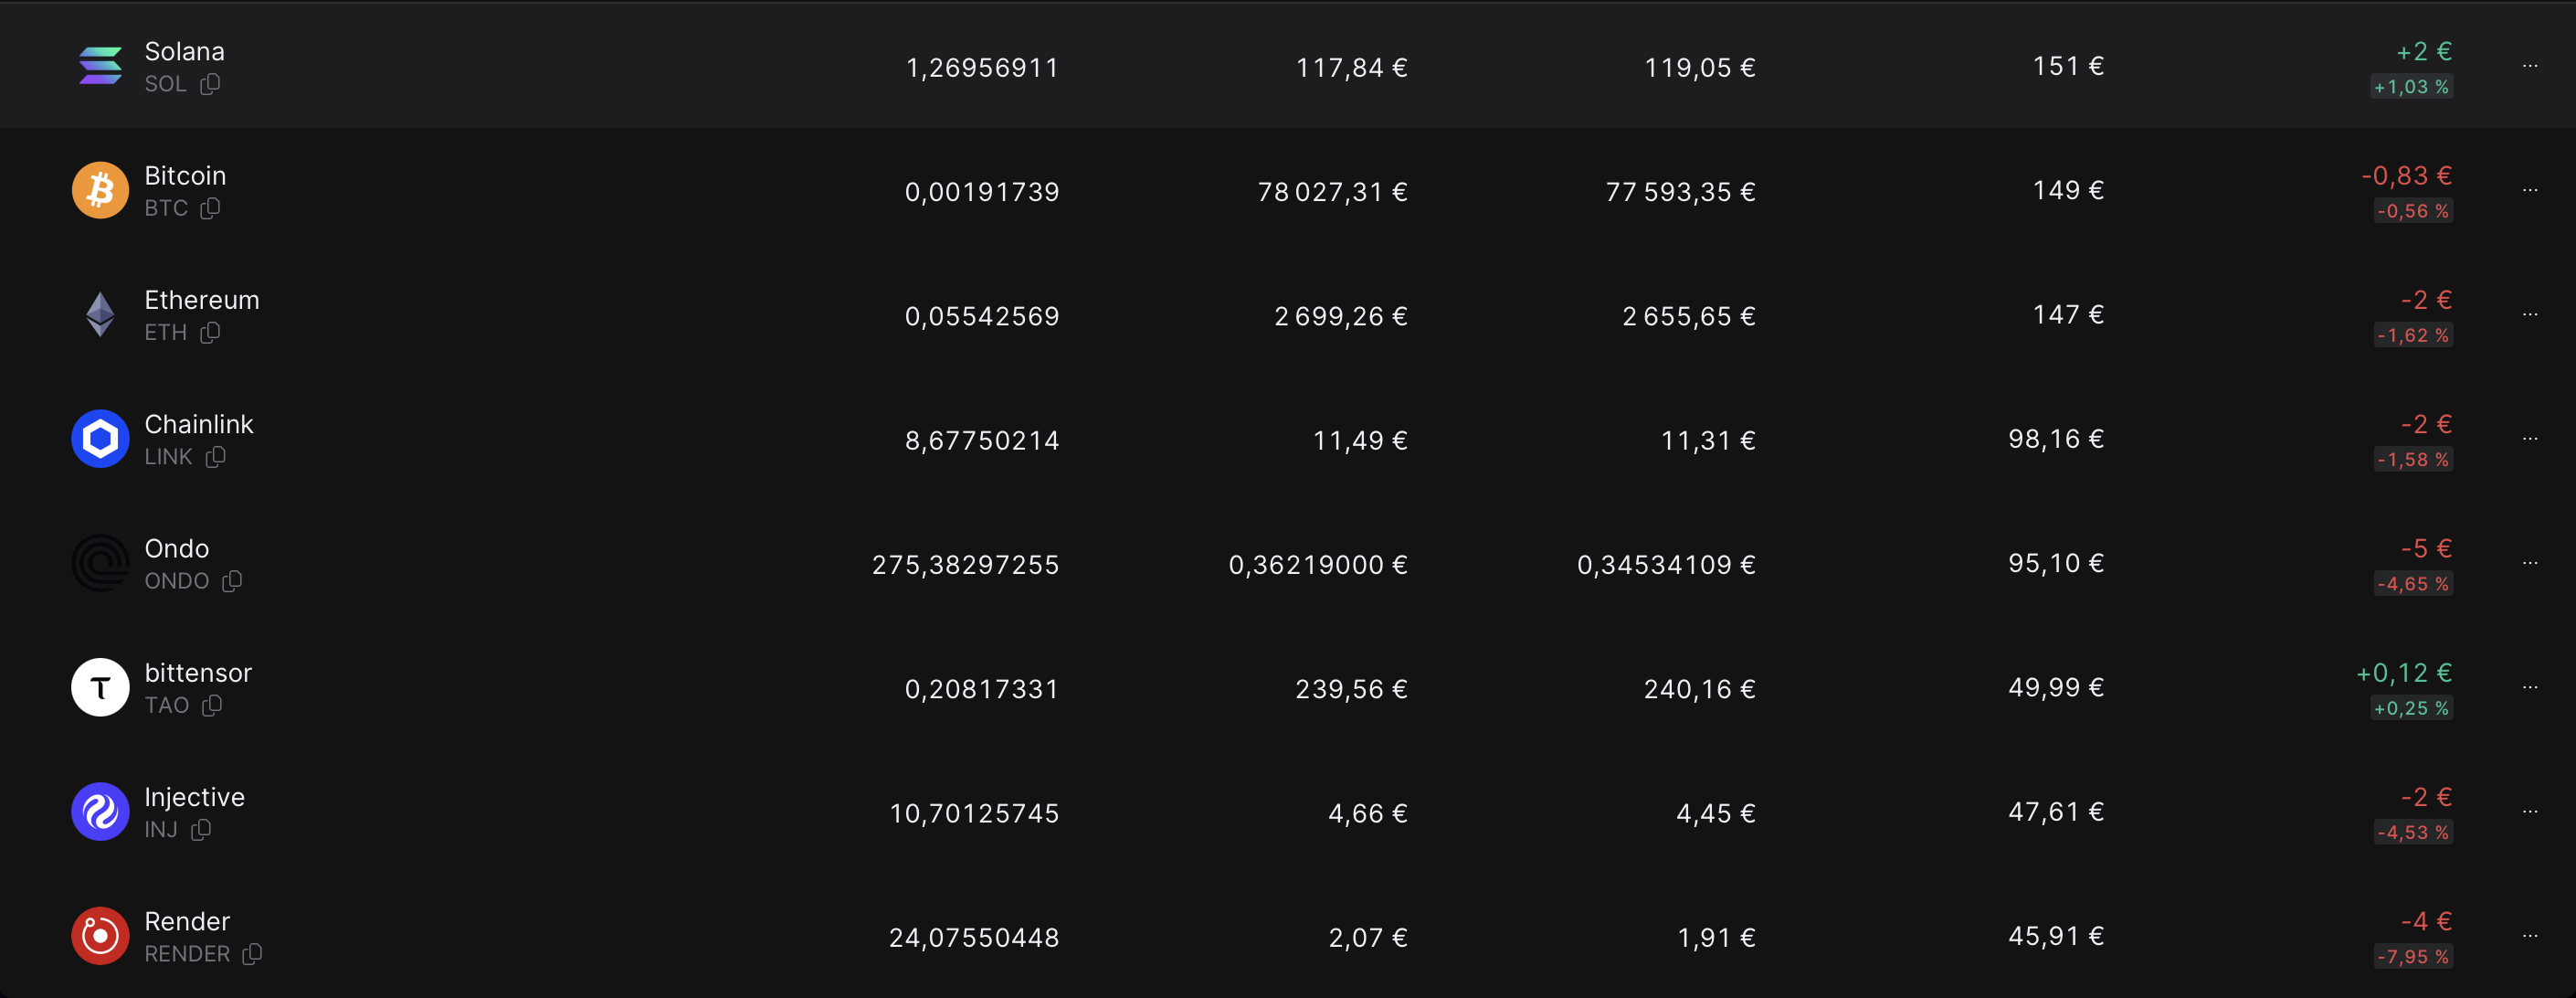Select Bitcoin's 149 € holdings value
The width and height of the screenshot is (2576, 998).
pos(2068,190)
